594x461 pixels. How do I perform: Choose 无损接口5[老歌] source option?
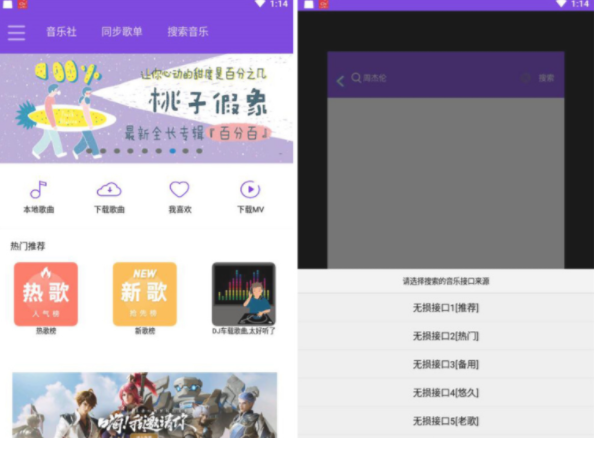click(x=446, y=421)
